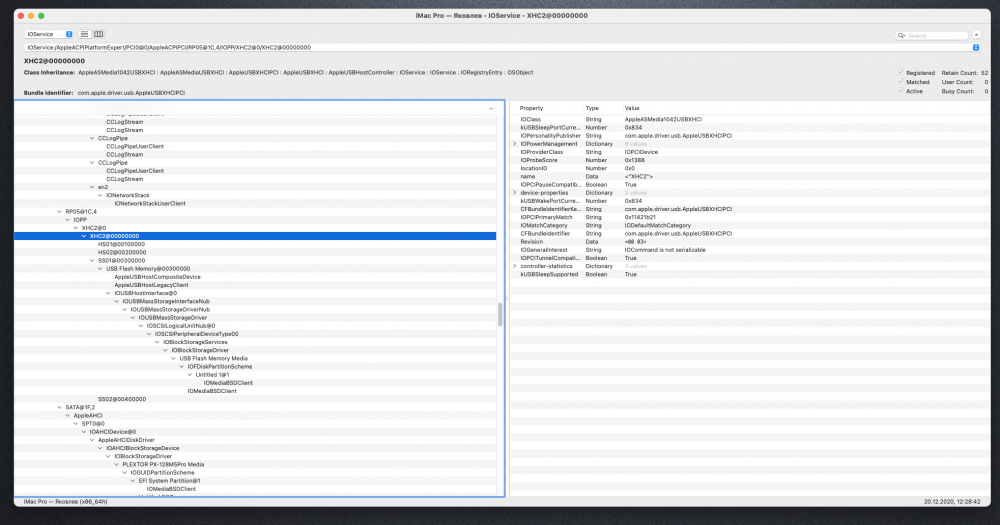Select the IOSCSIPeripheralDeviceType00 row
Image resolution: width=1000 pixels, height=525 pixels.
[255, 334]
